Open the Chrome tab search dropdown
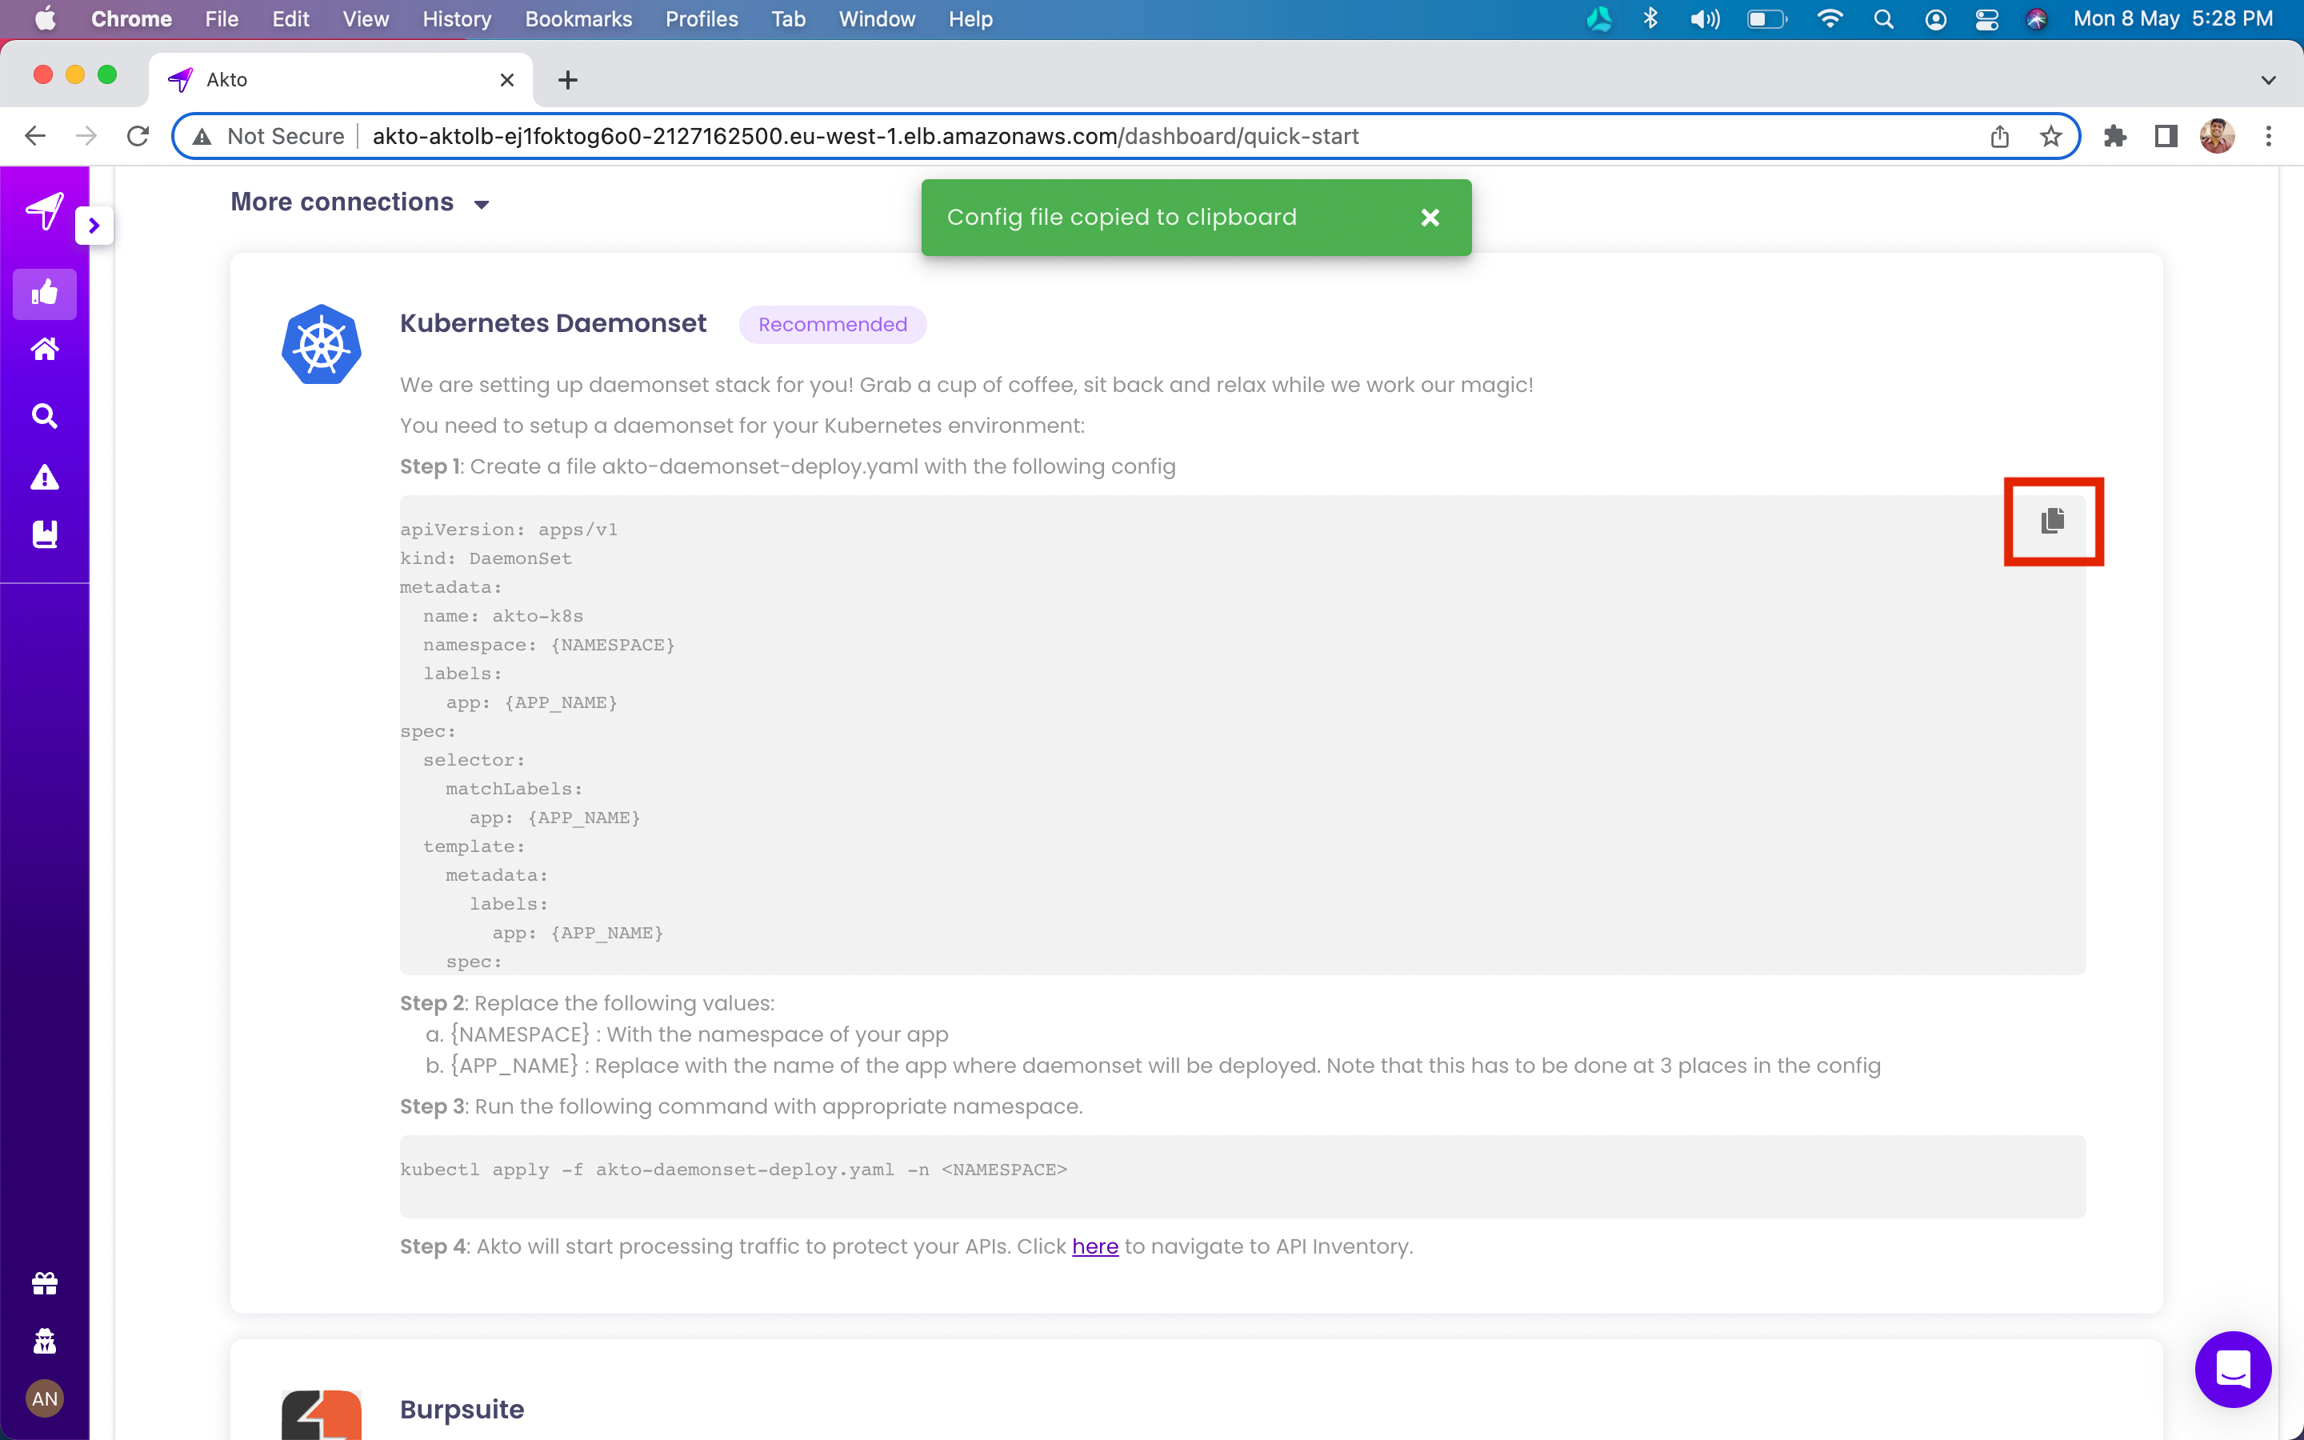2304x1440 pixels. pos(2268,80)
